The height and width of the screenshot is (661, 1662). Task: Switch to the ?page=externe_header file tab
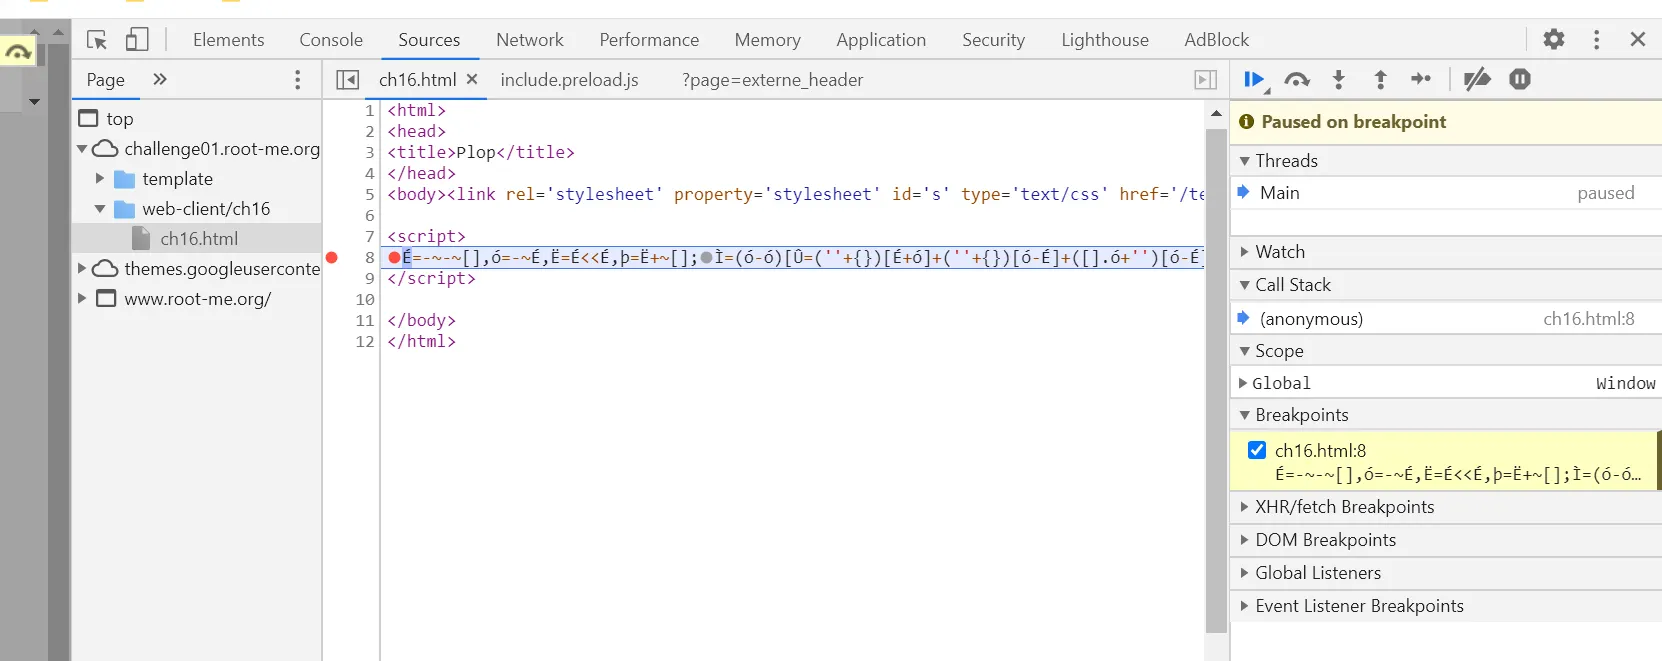(x=772, y=80)
